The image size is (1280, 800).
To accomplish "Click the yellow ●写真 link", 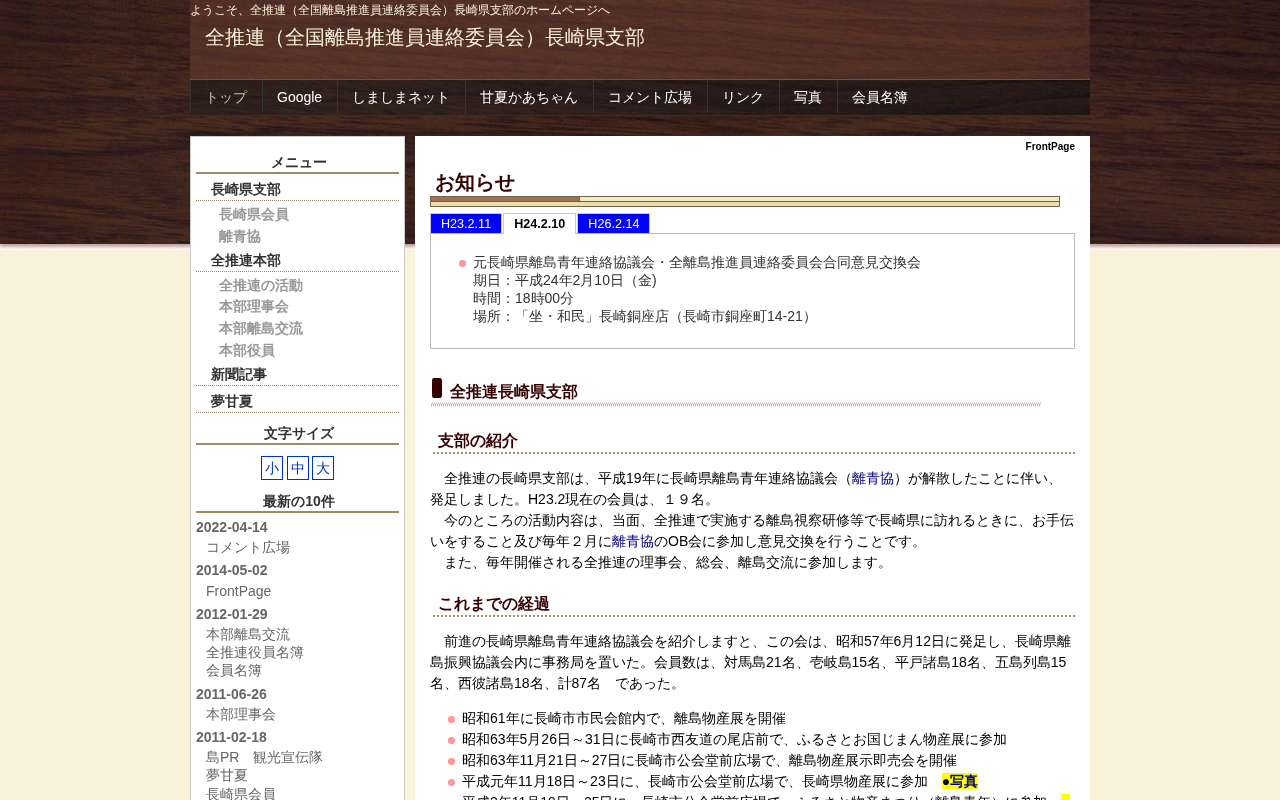I will tap(960, 781).
